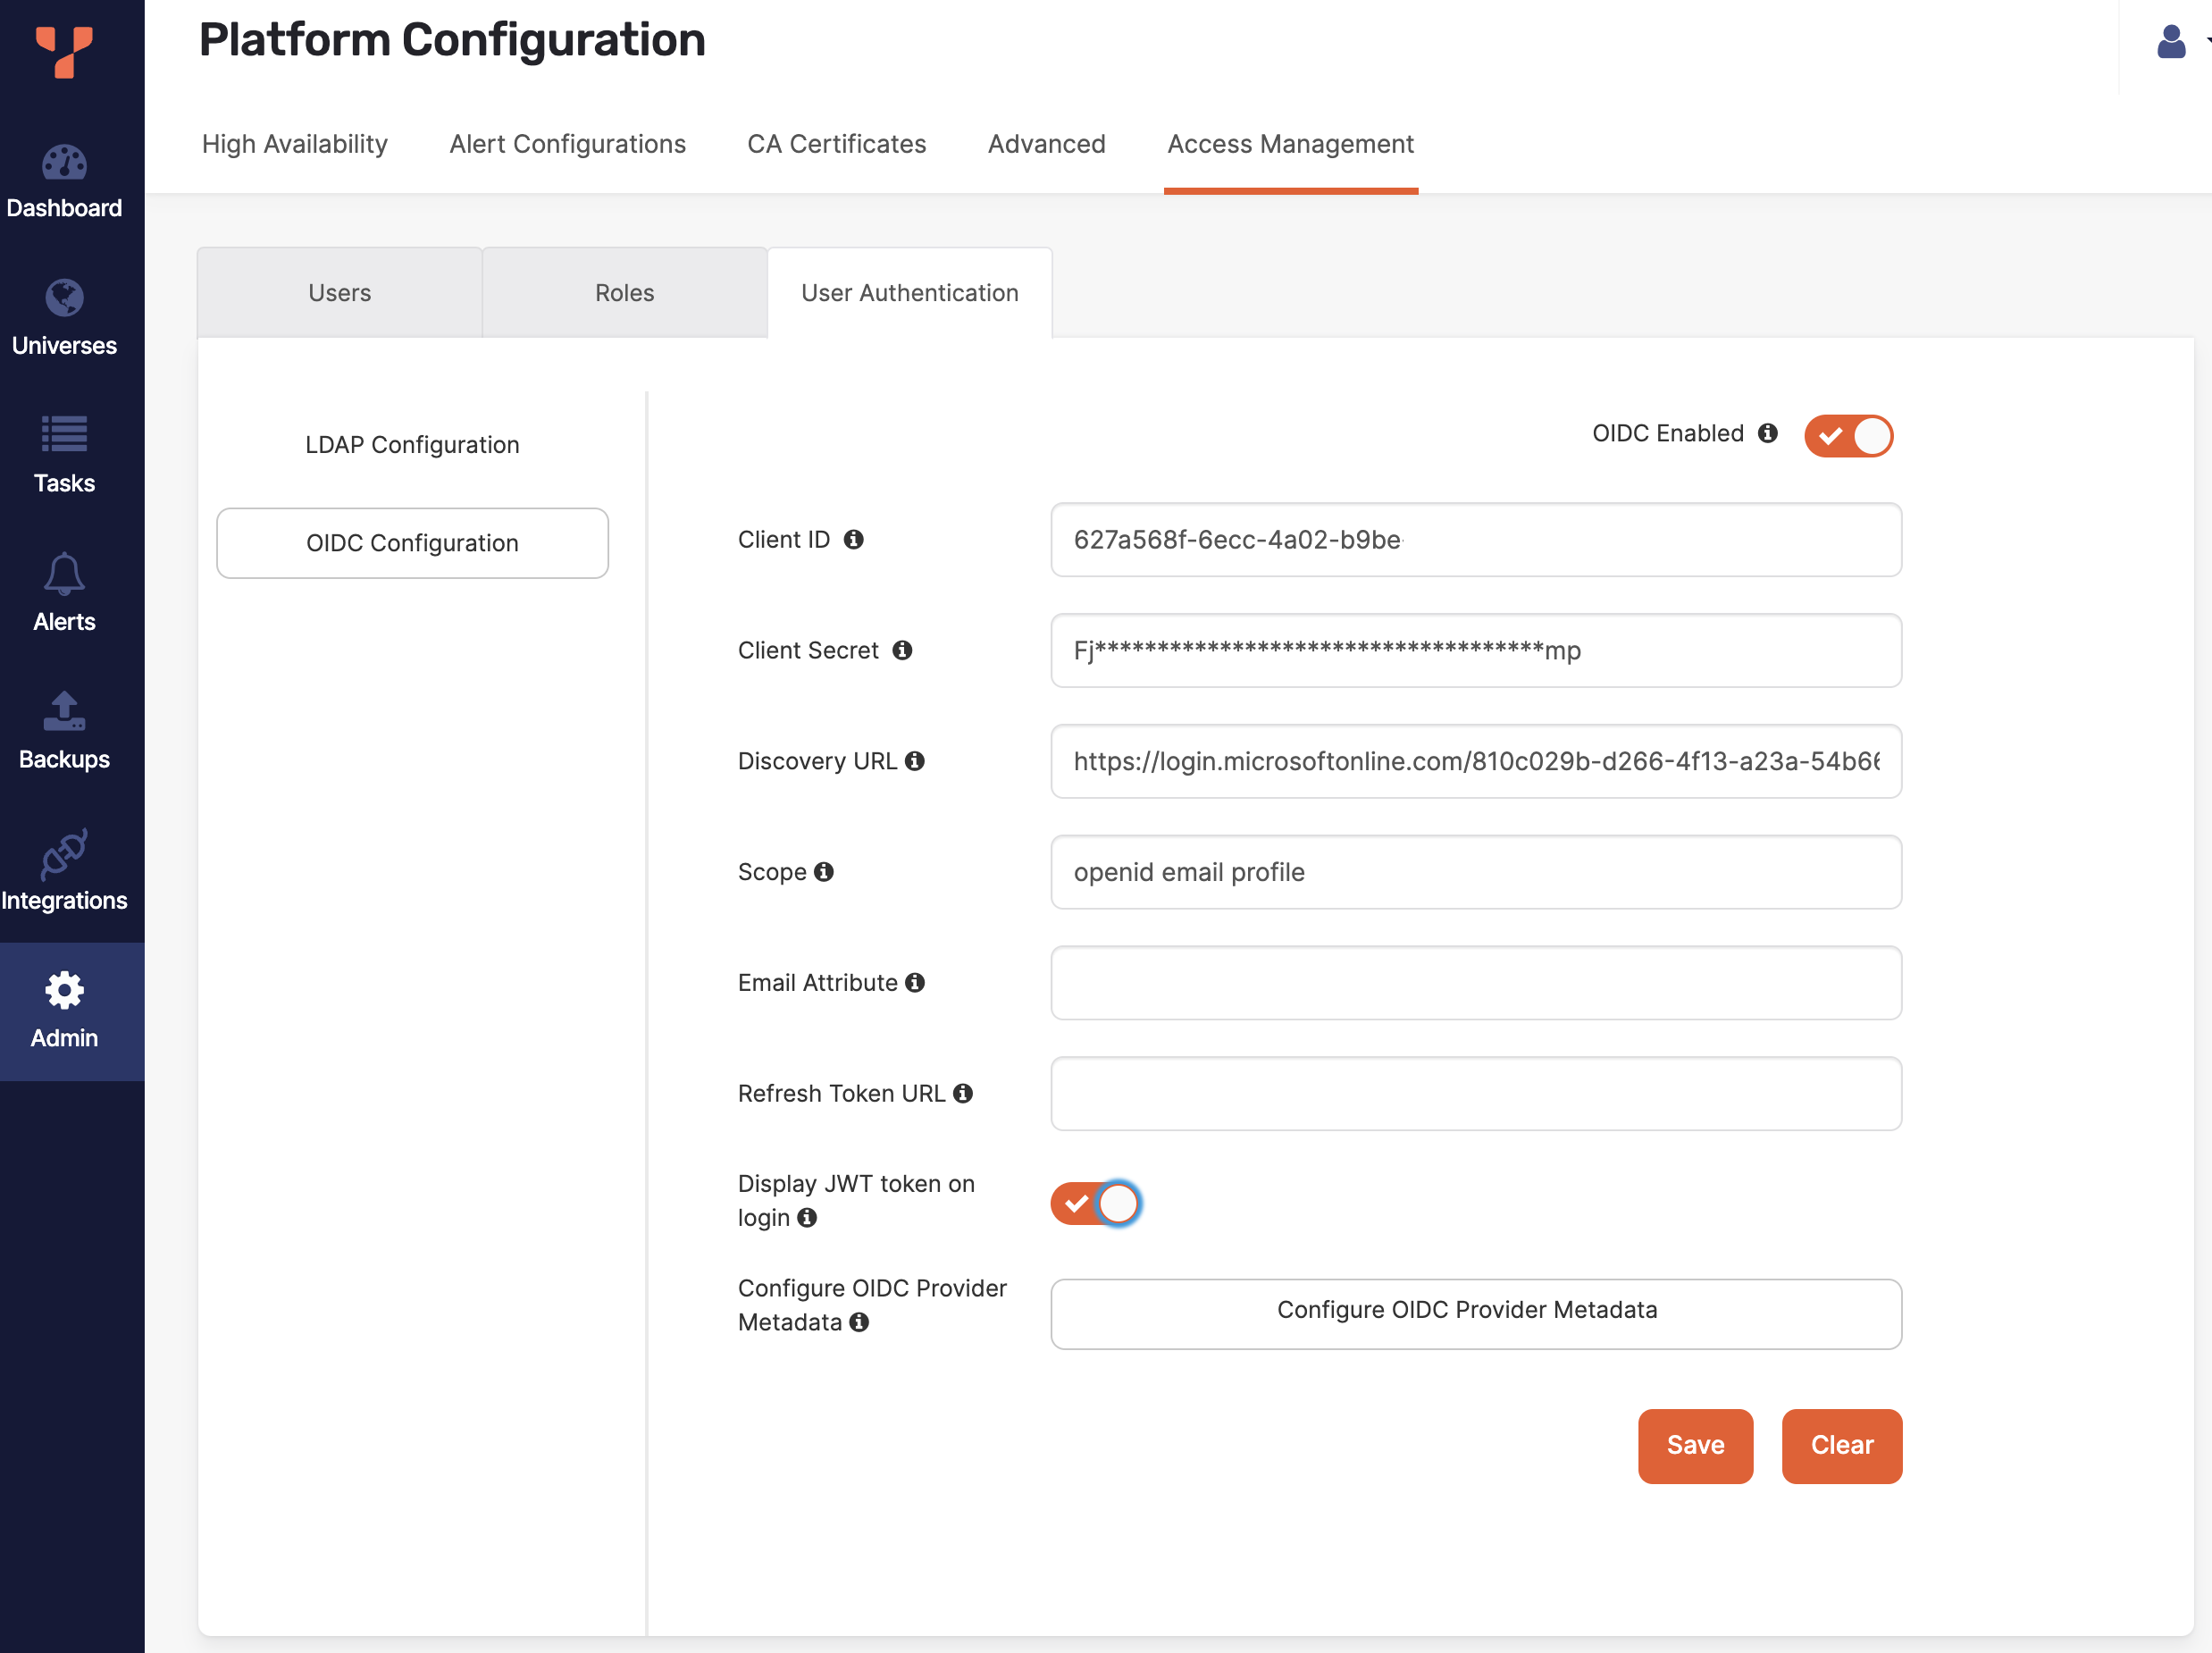Image resolution: width=2212 pixels, height=1653 pixels.
Task: Save the OIDC configuration
Action: [x=1695, y=1446]
